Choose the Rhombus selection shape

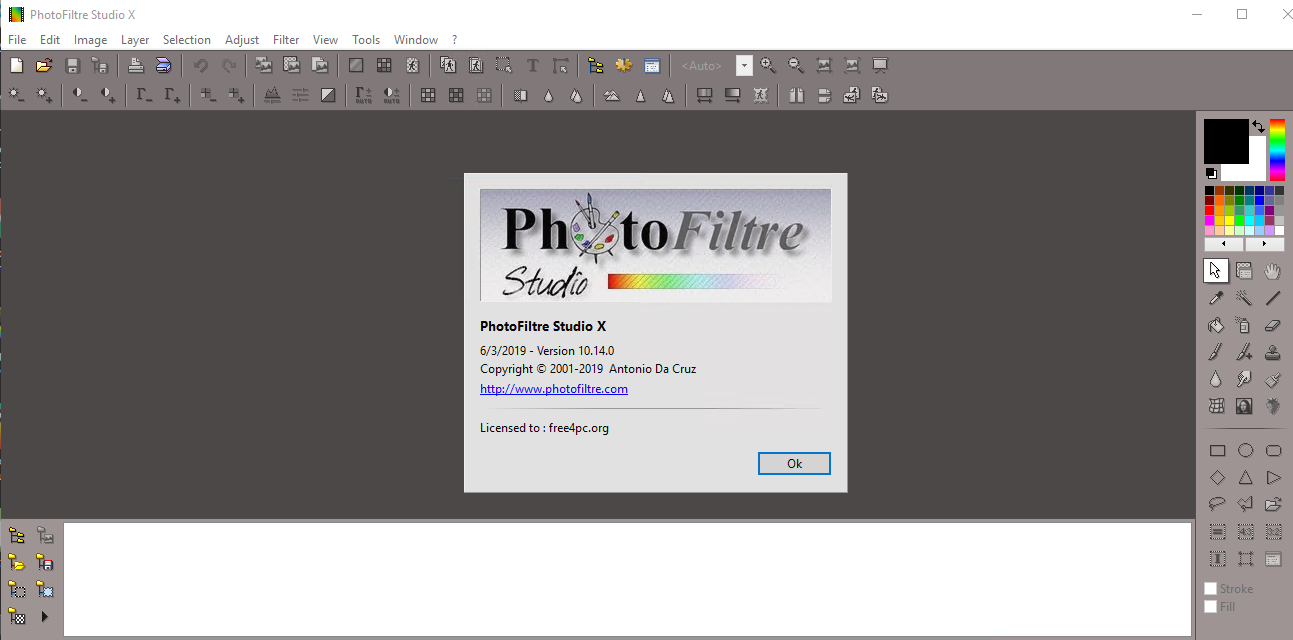1217,478
